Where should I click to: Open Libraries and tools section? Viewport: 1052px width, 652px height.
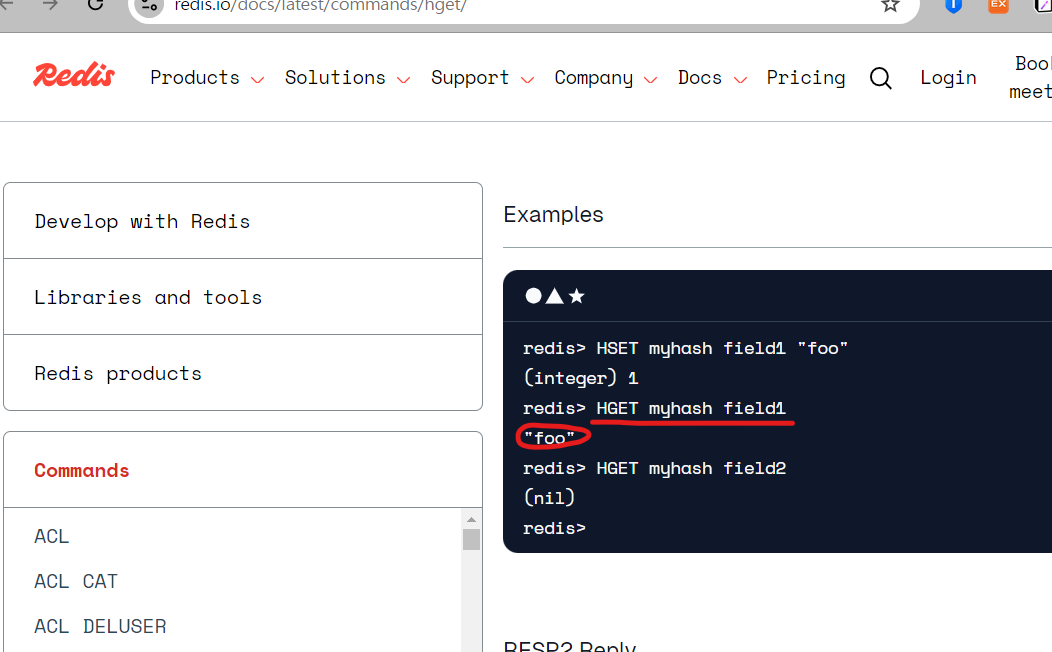243,296
